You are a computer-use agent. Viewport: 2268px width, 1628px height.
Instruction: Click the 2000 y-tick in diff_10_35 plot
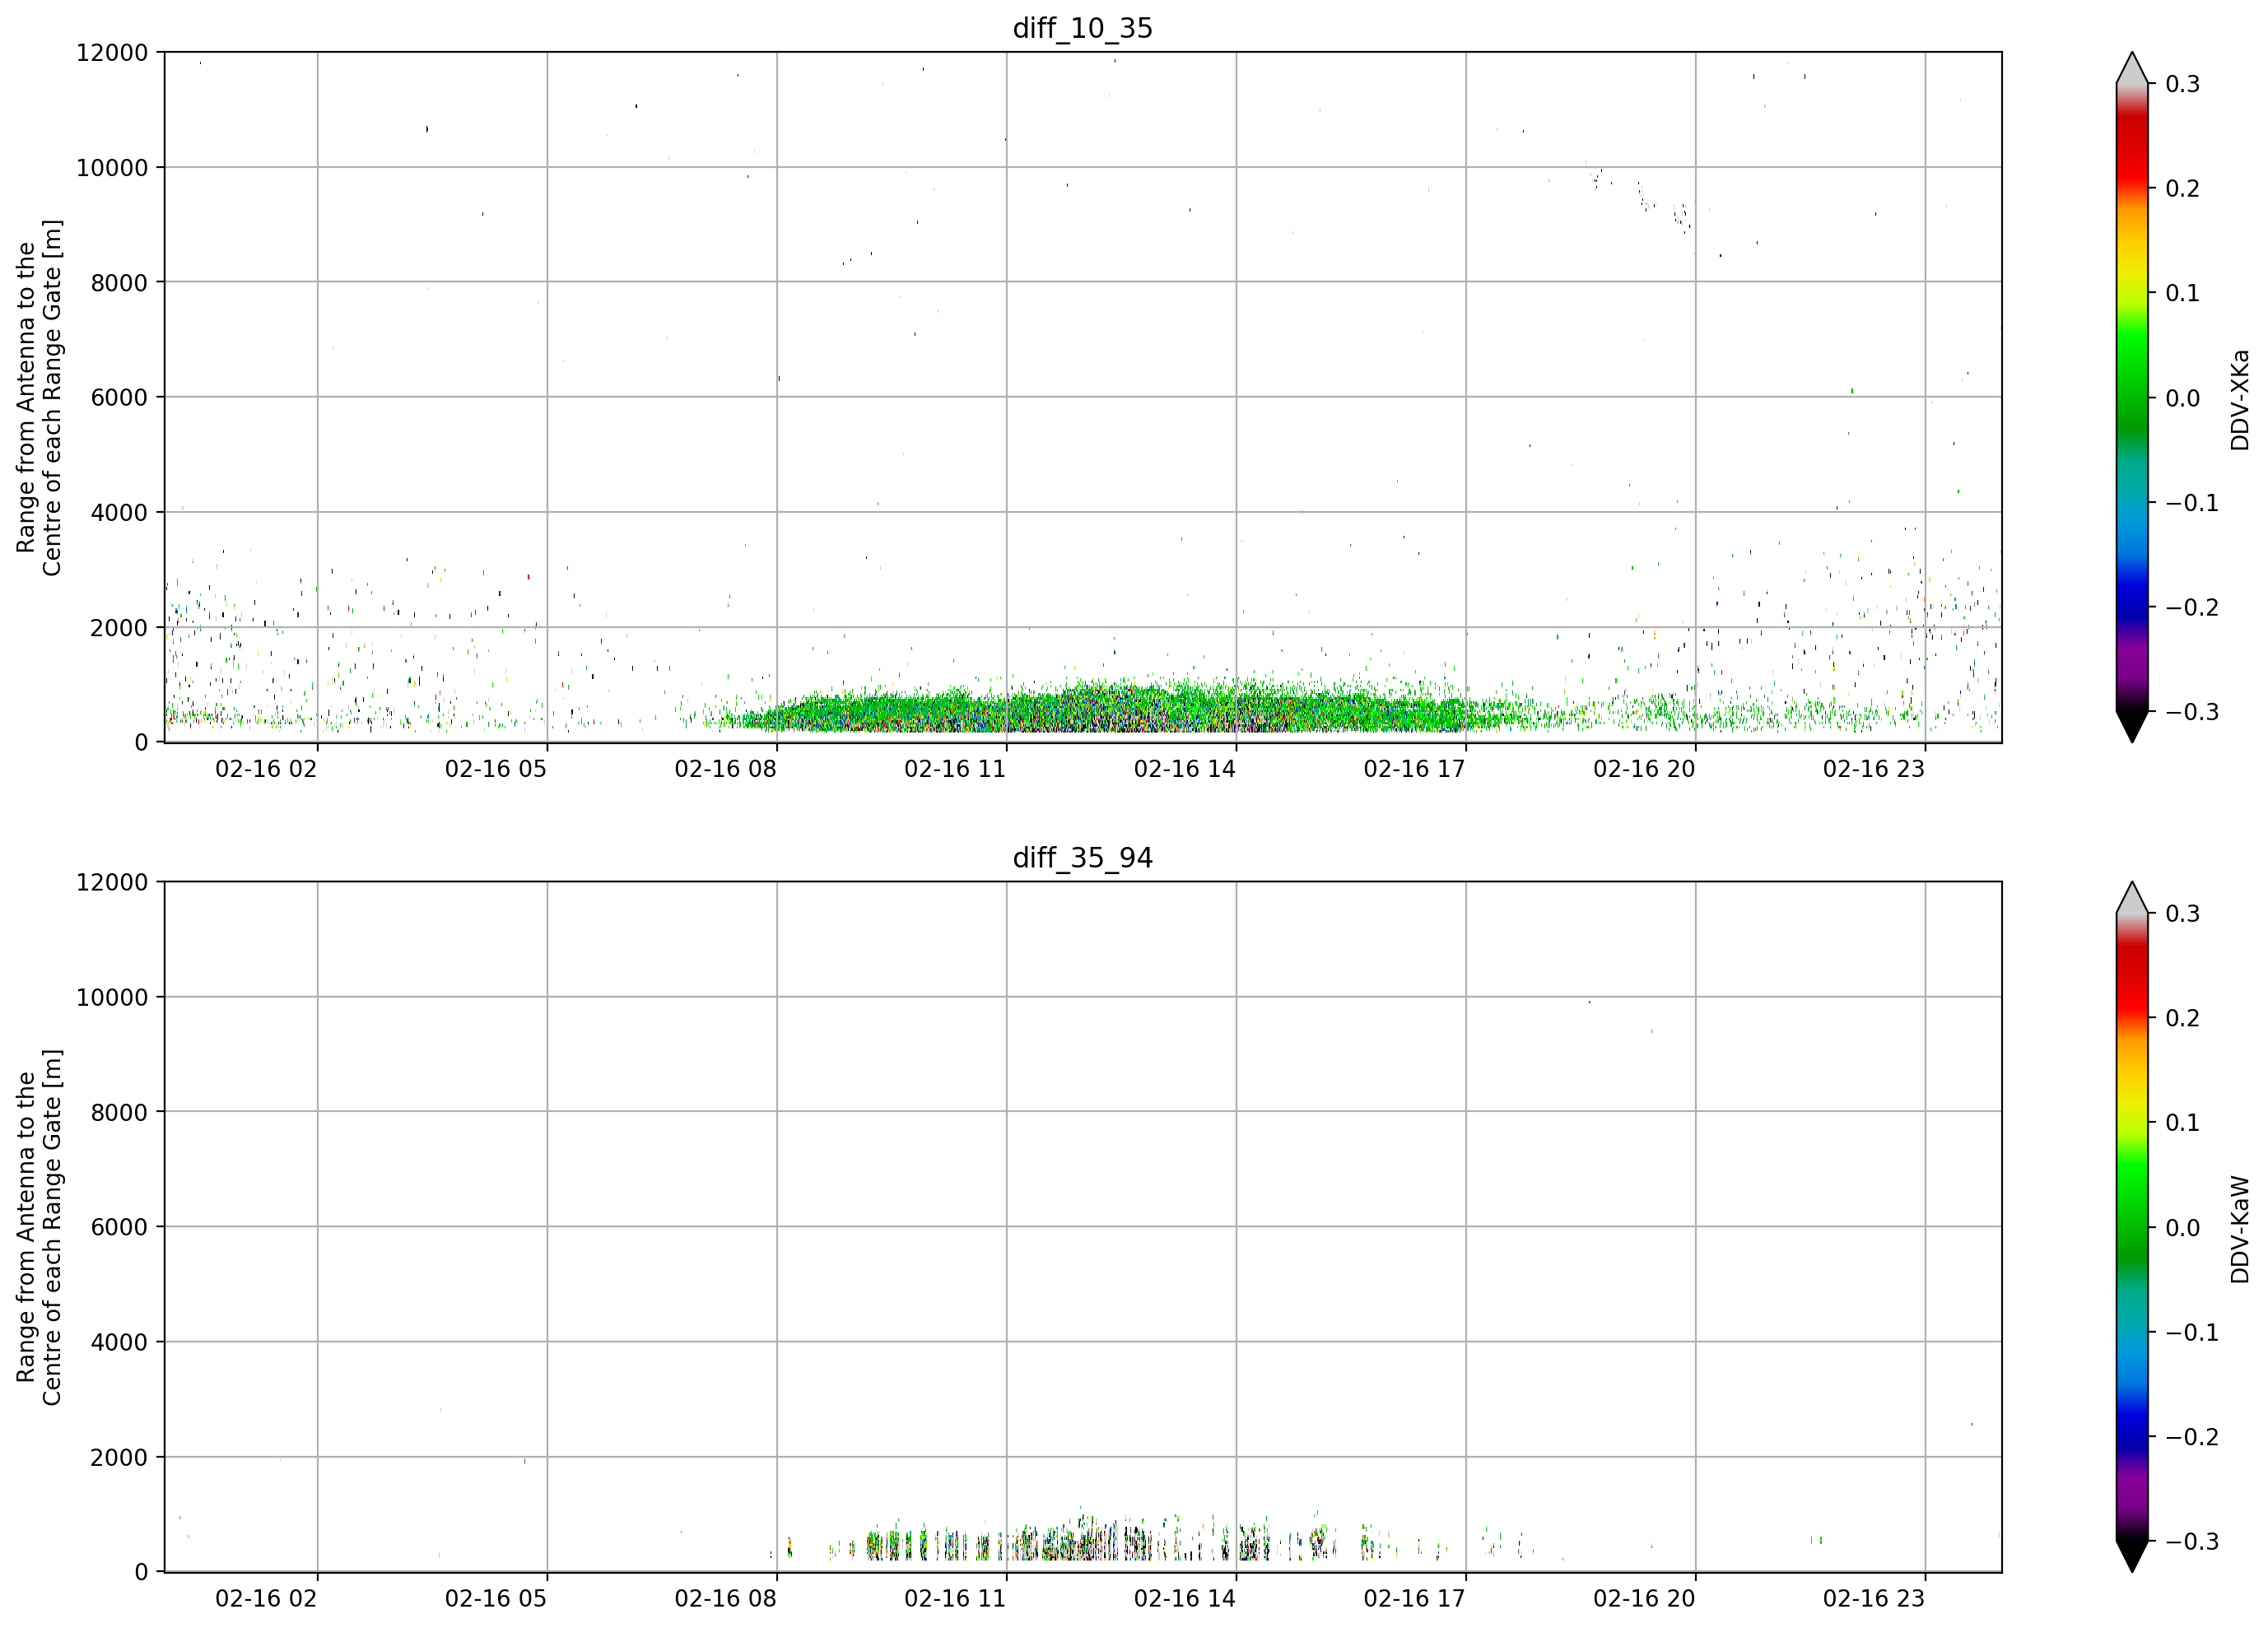(x=119, y=627)
